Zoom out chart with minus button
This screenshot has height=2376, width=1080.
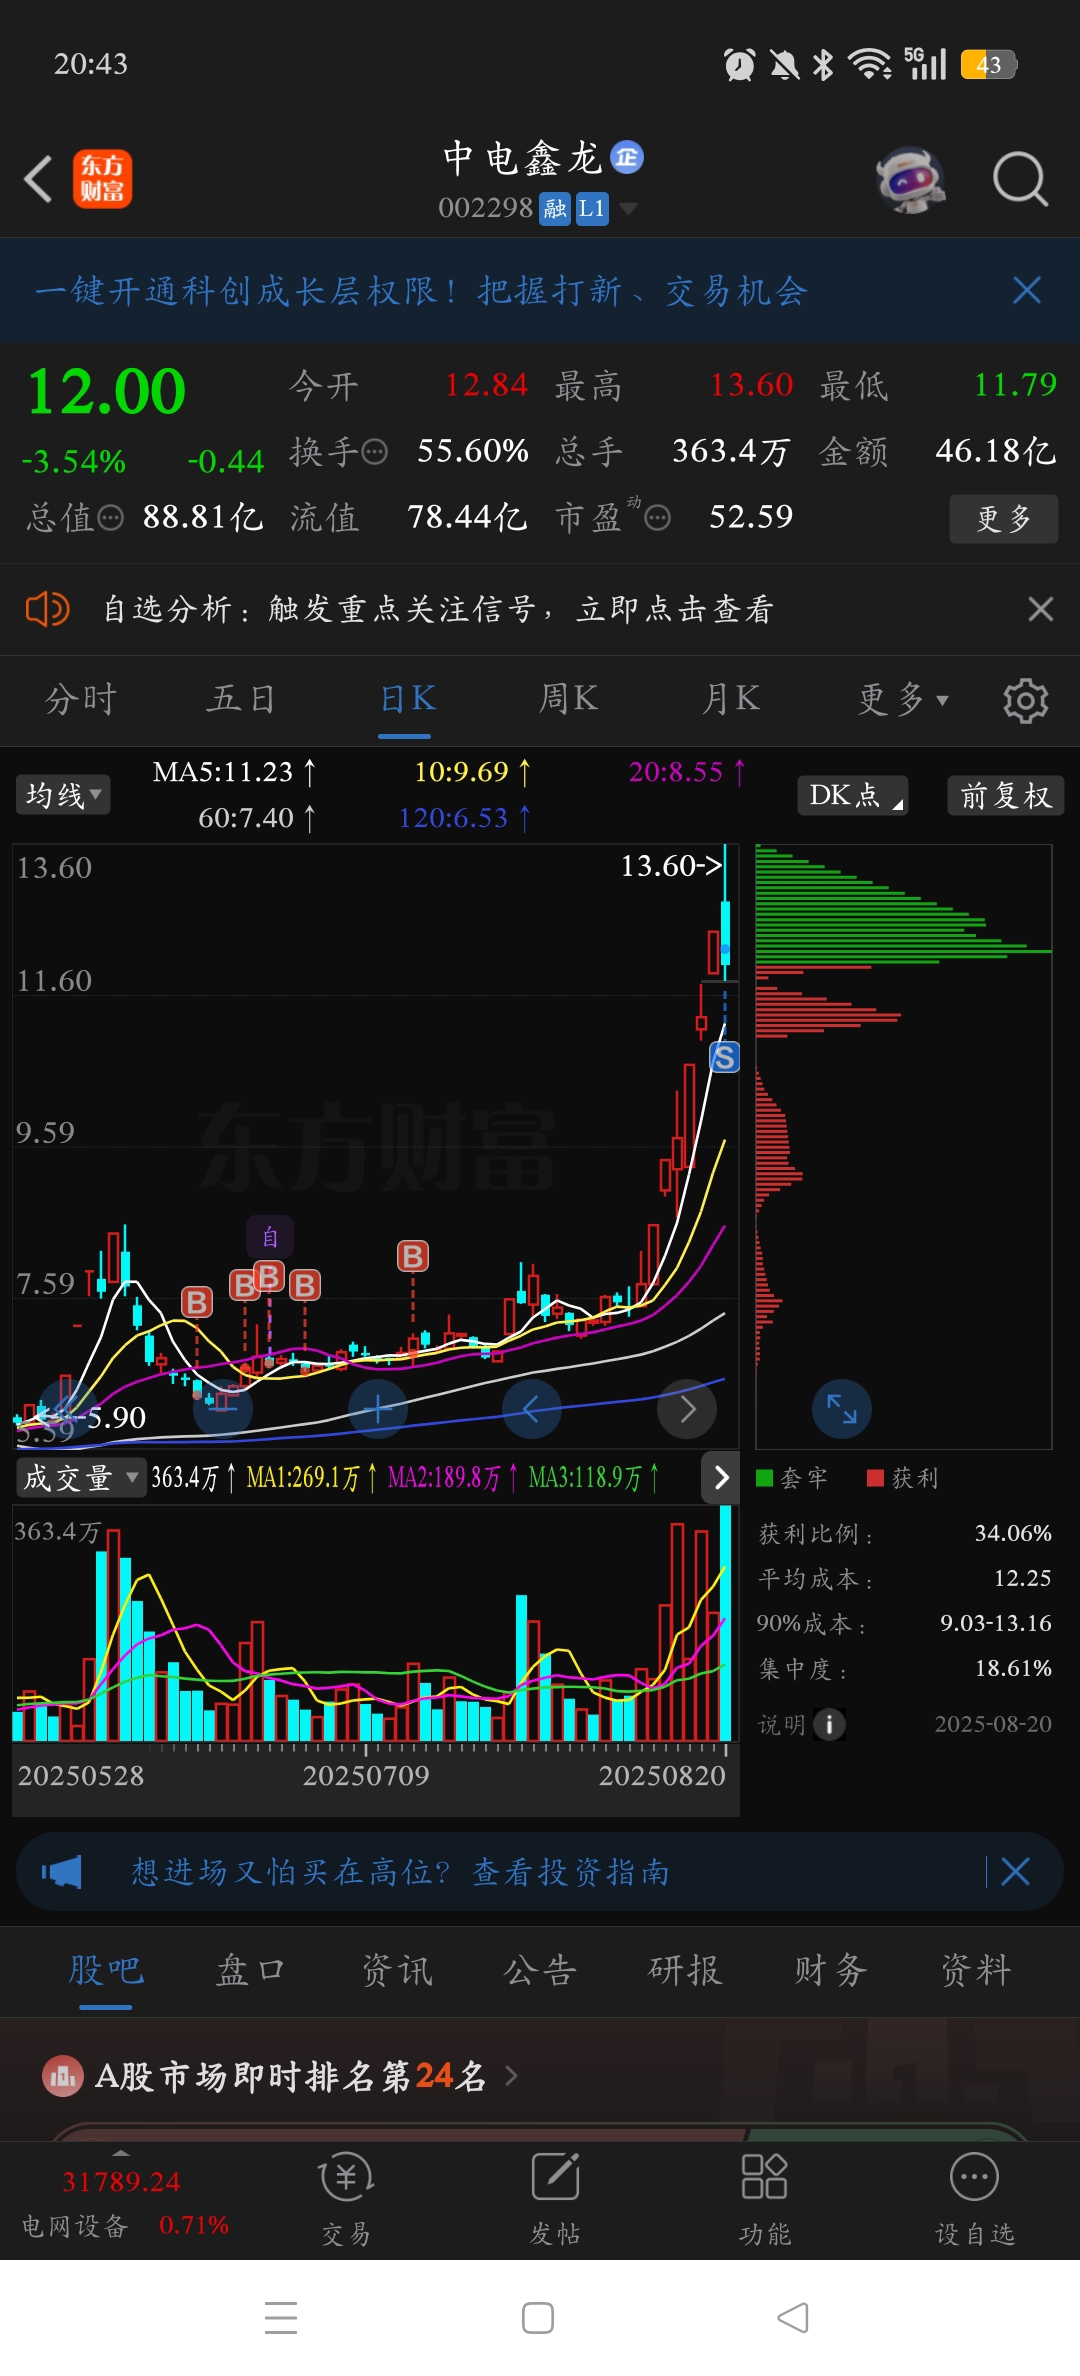click(x=222, y=1409)
